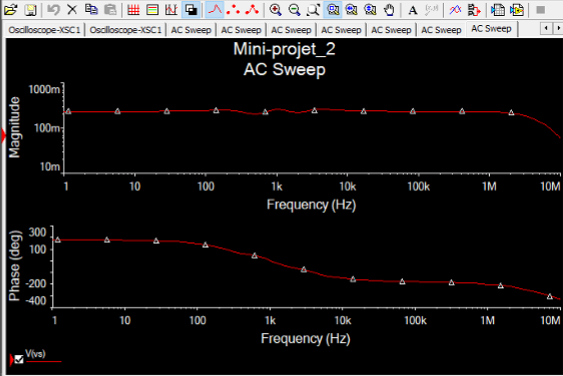Toggle black and white background
The height and width of the screenshot is (376, 563).
[191, 10]
